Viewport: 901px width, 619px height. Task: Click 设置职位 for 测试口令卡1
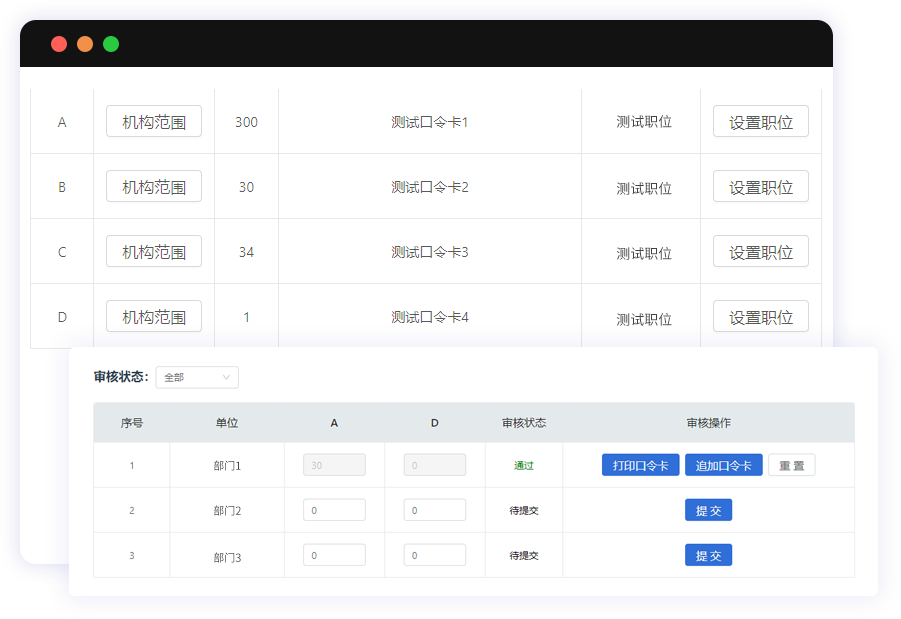(x=760, y=121)
